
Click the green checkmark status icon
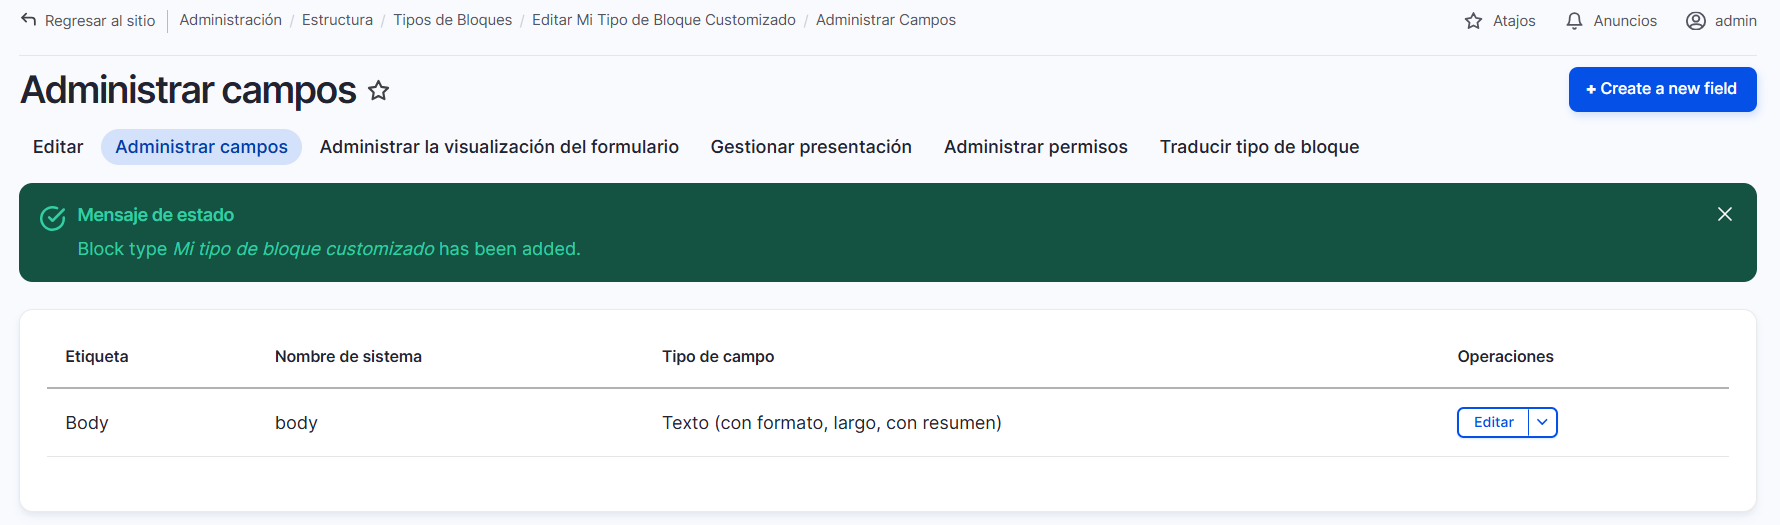[x=53, y=217]
